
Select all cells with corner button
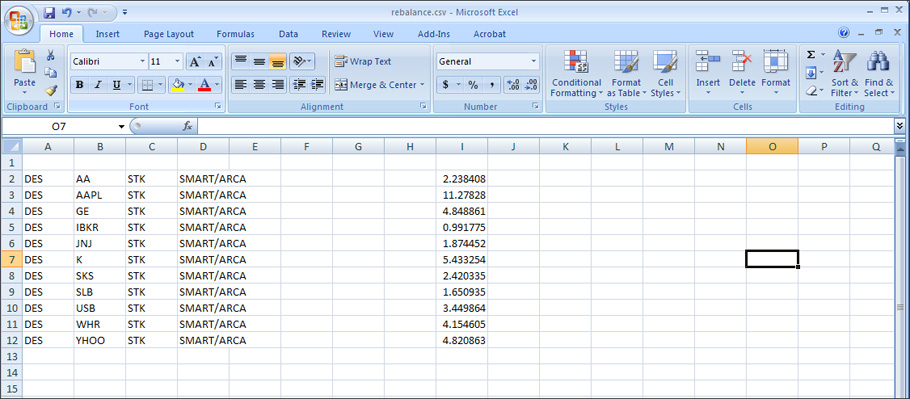click(x=12, y=146)
